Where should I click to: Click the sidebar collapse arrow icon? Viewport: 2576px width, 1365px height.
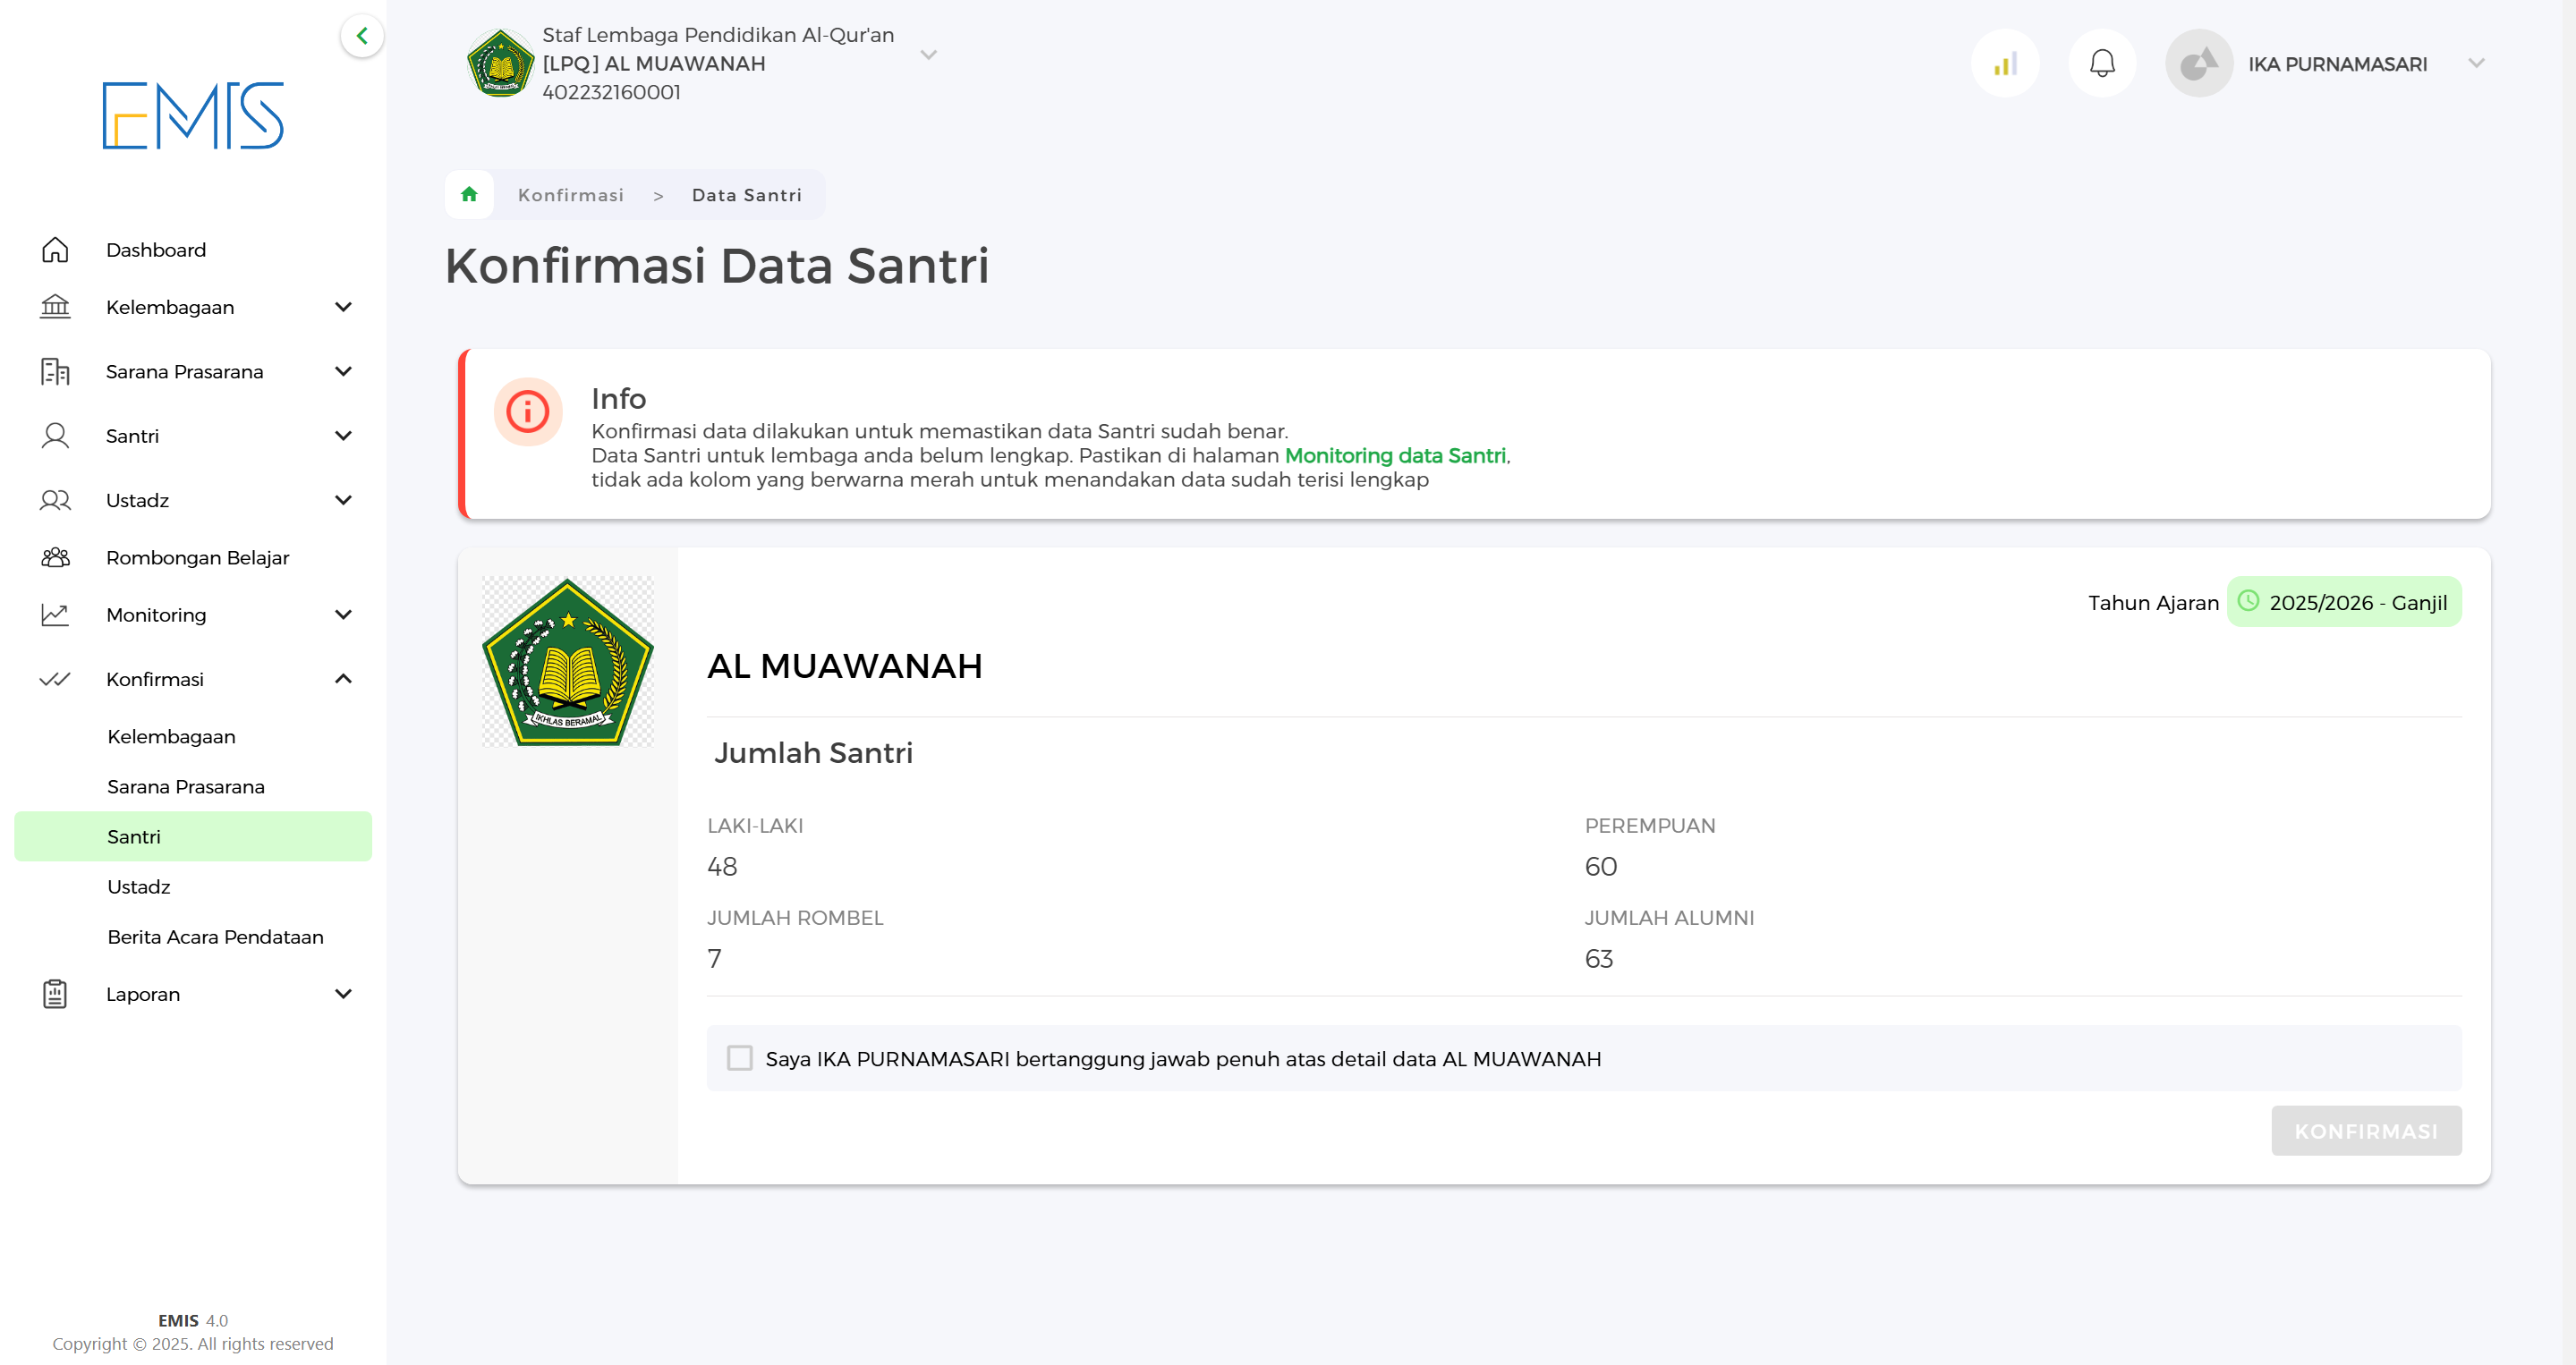point(362,36)
